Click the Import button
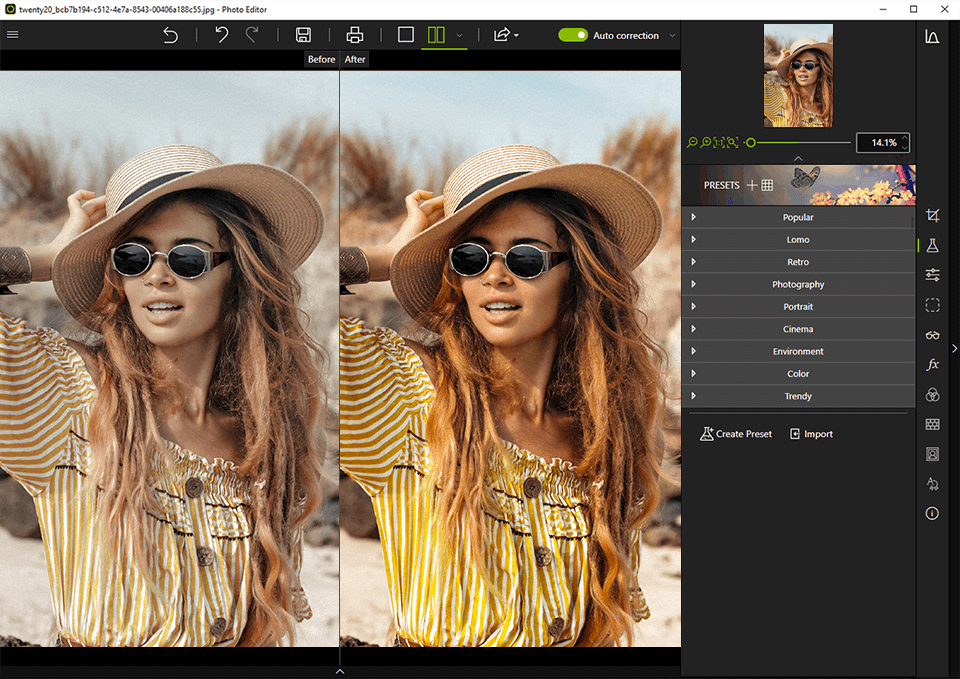 click(811, 434)
